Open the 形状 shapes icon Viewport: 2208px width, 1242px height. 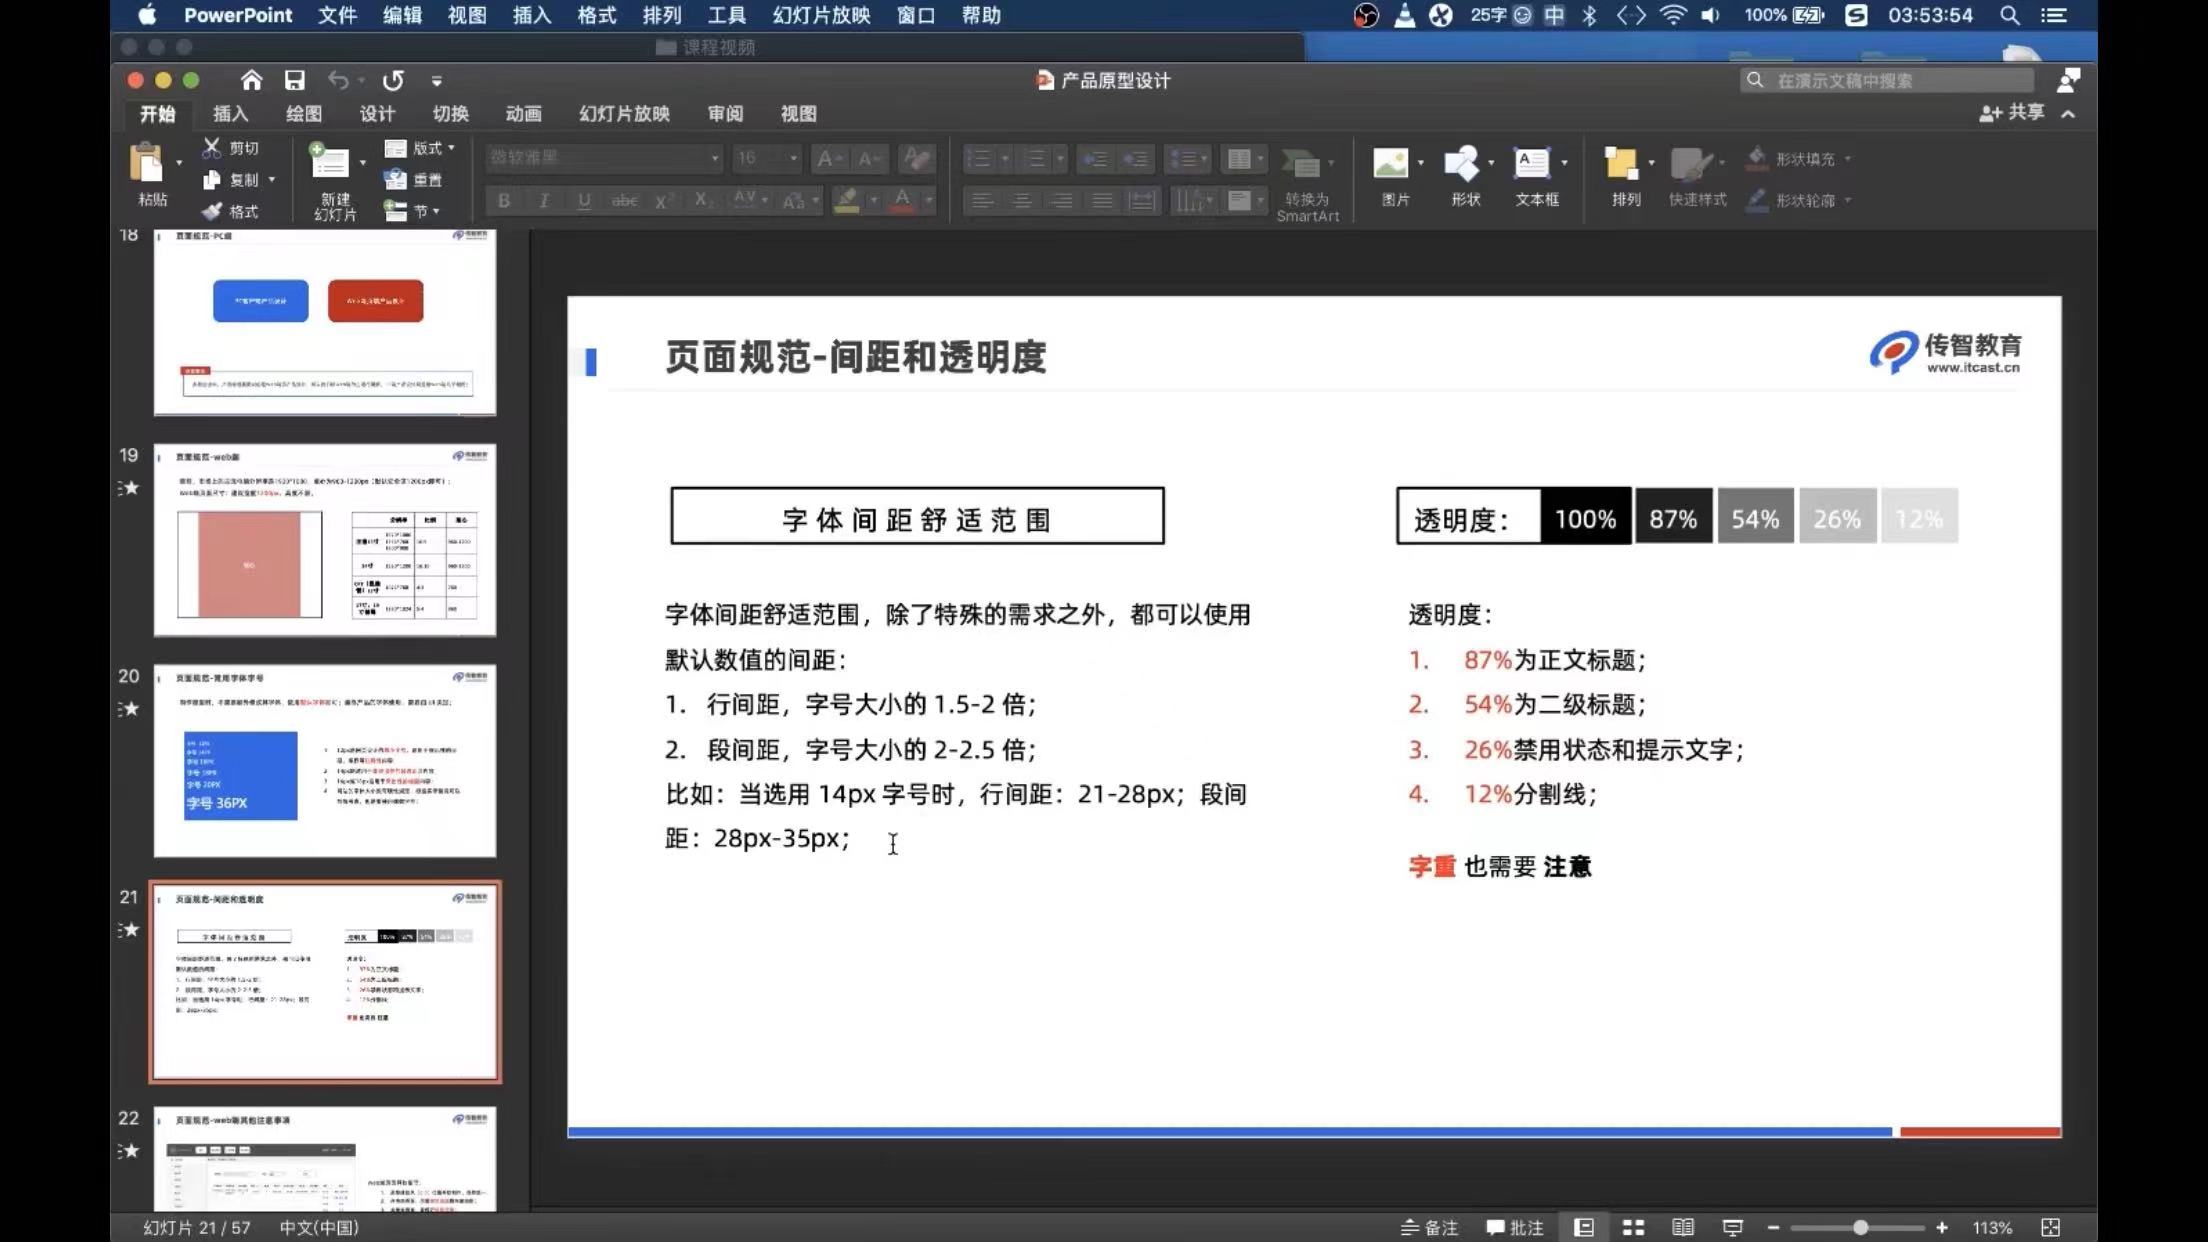[1461, 164]
